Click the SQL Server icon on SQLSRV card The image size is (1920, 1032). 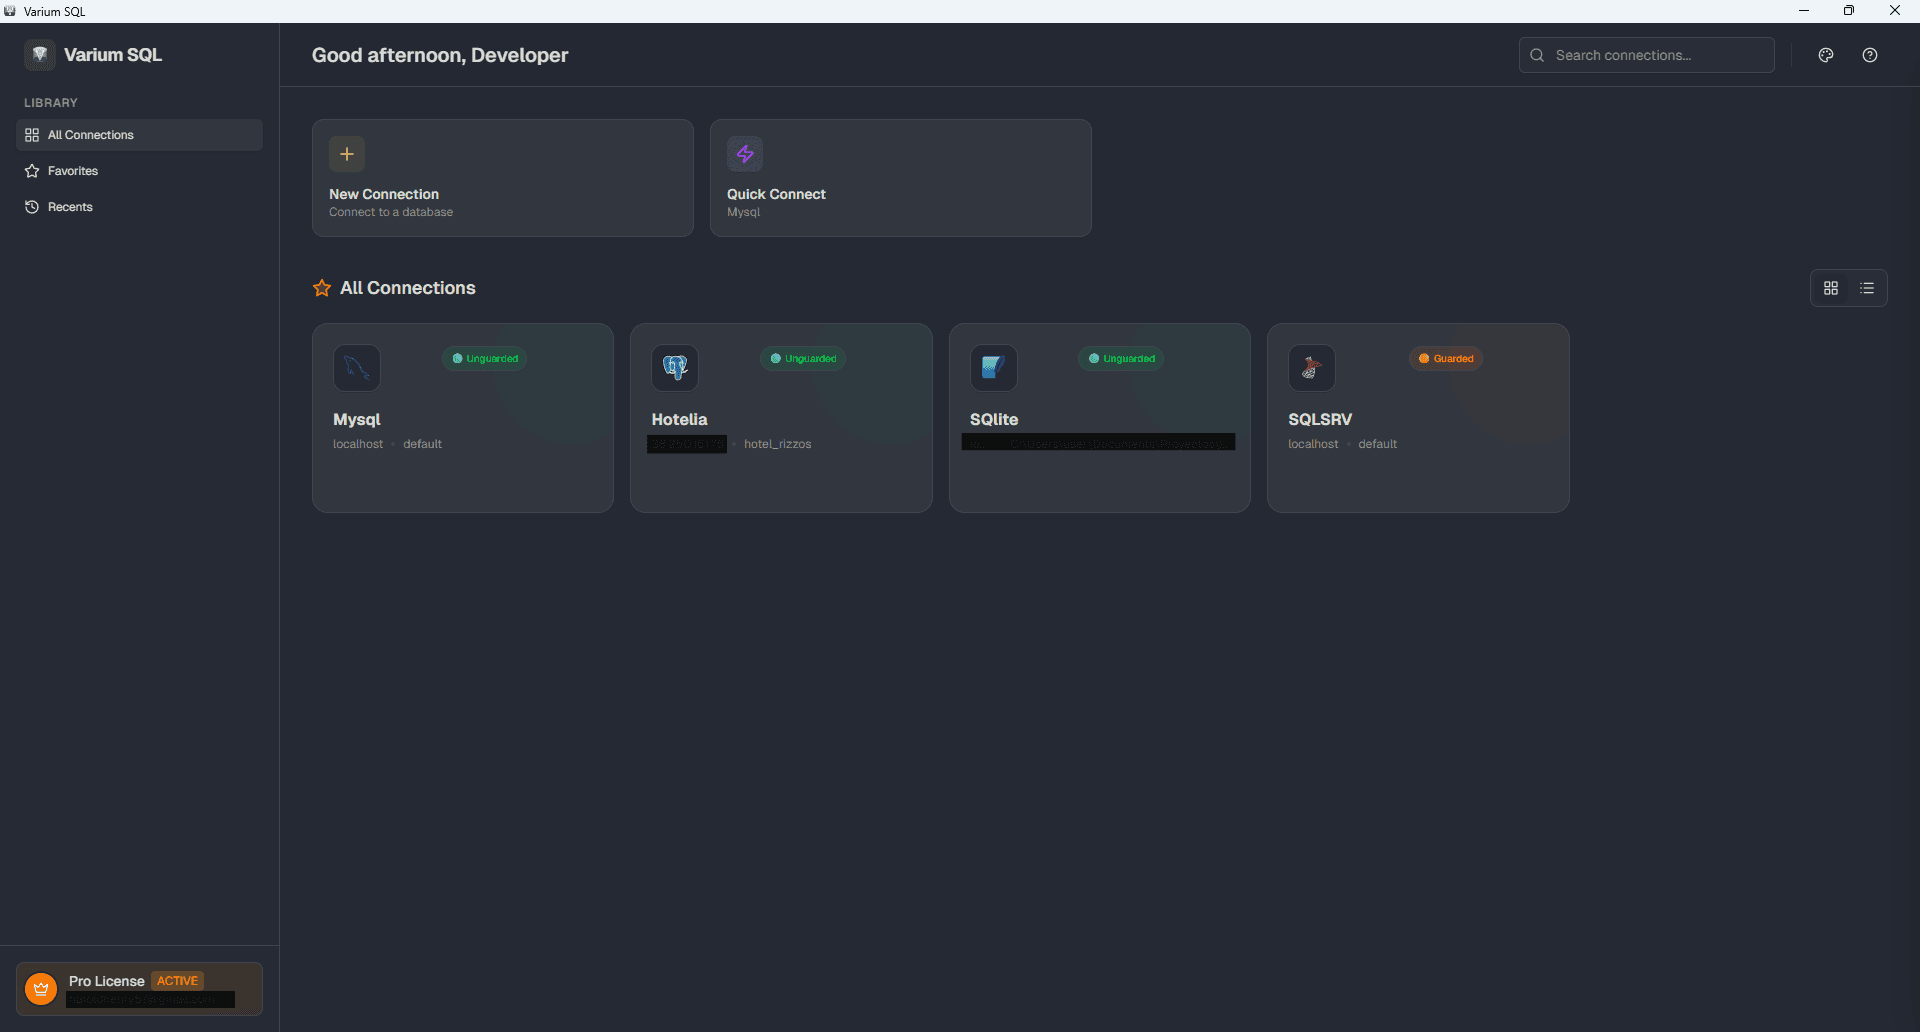1311,368
